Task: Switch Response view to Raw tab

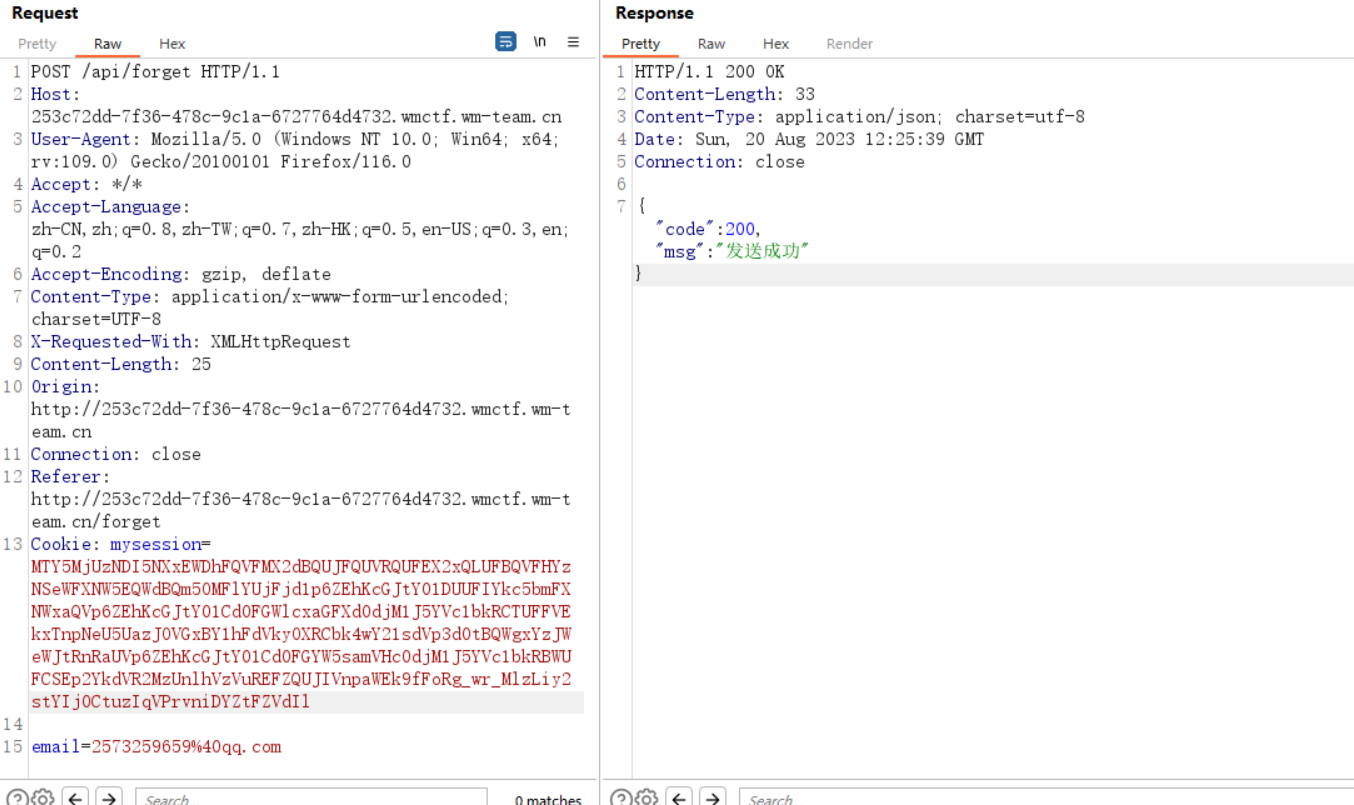Action: (x=712, y=44)
